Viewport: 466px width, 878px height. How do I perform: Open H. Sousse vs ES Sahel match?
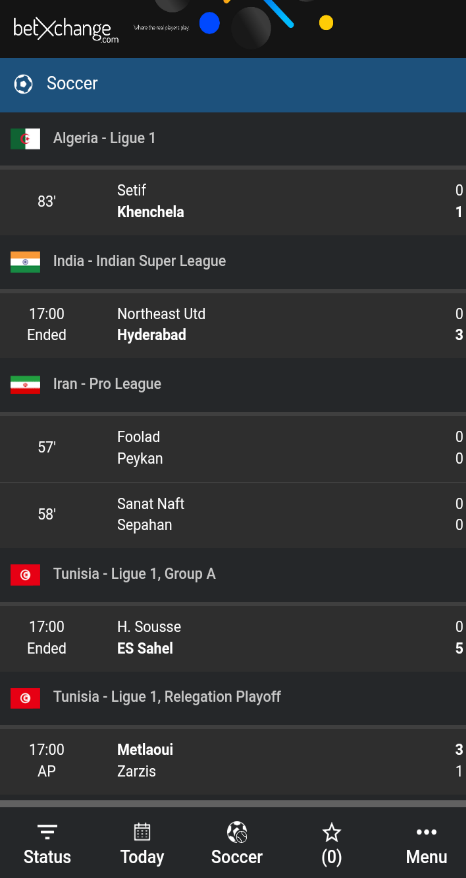(233, 638)
